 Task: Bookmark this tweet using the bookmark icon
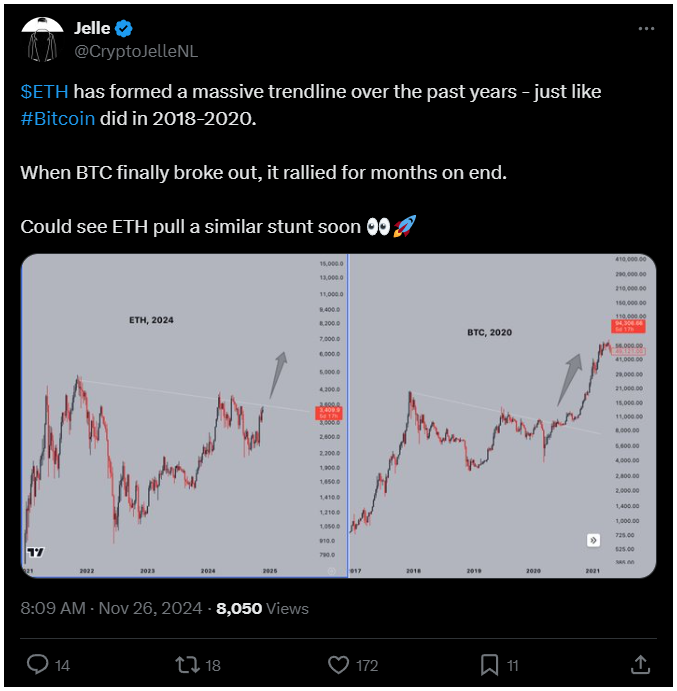pos(489,665)
